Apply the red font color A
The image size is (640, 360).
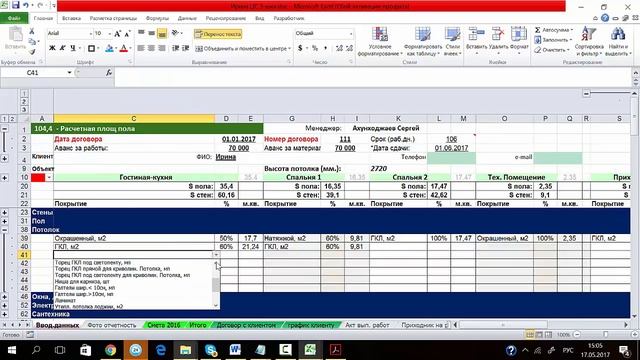(x=124, y=48)
